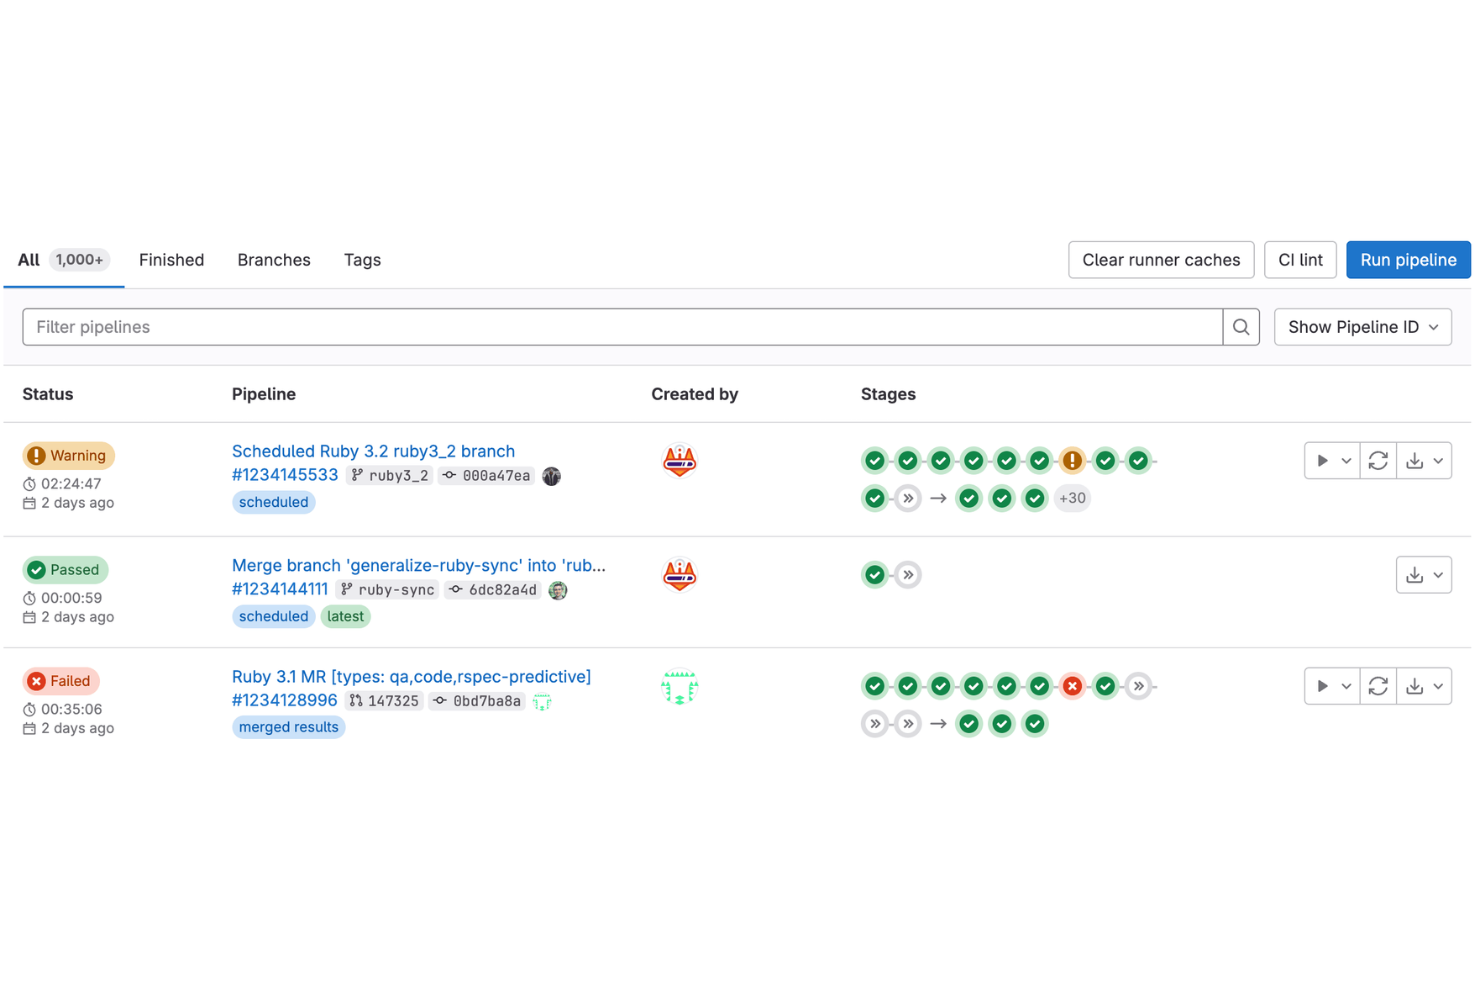1480x987 pixels.
Task: Click the first passed stage check icon in the Ruby 3.2 pipeline
Action: pyautogui.click(x=874, y=460)
